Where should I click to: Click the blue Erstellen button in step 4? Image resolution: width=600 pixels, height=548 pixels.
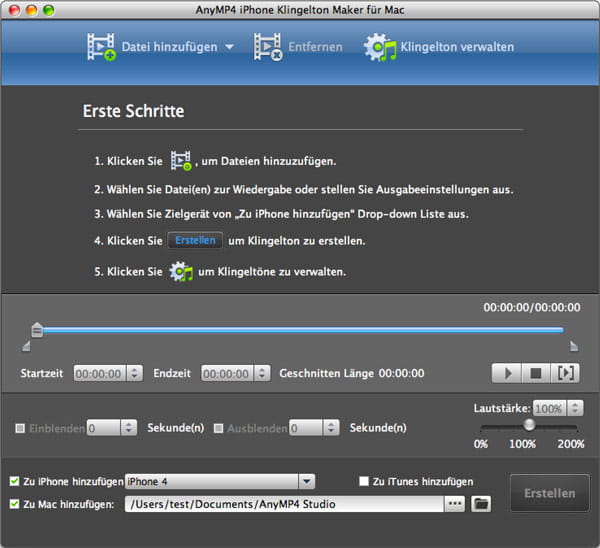pos(195,240)
